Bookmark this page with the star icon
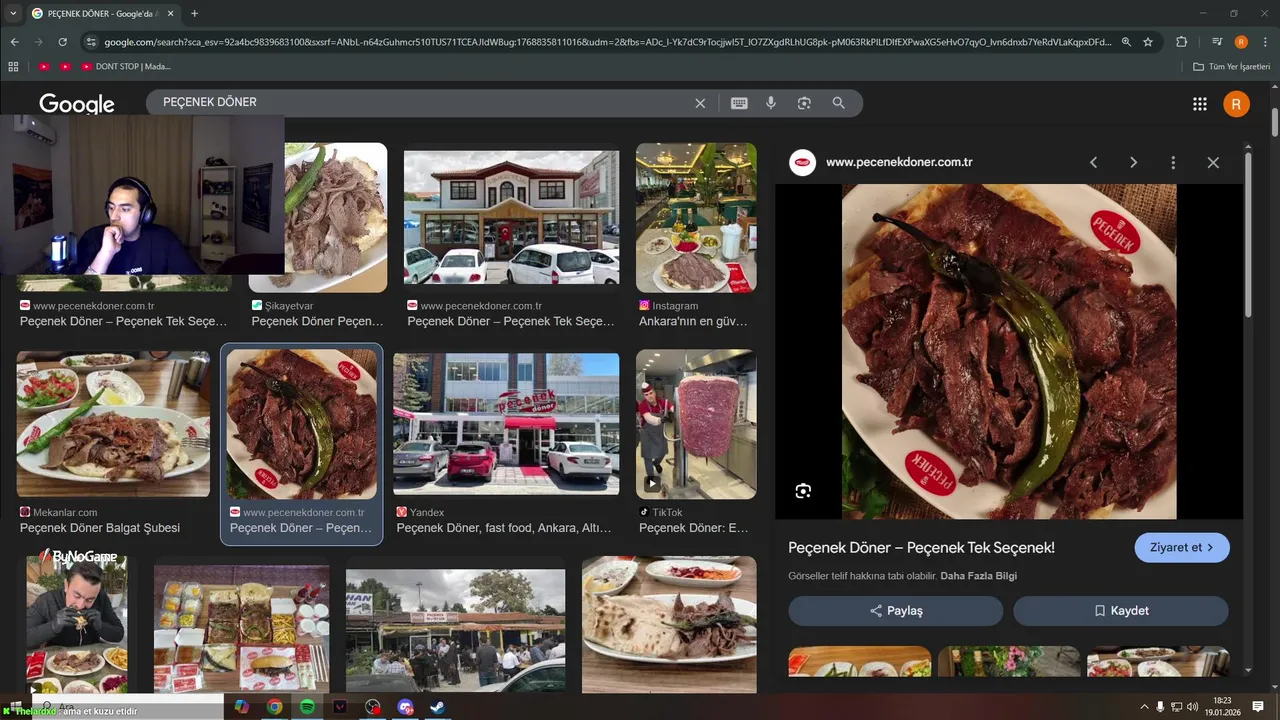This screenshot has width=1280, height=720. point(1148,42)
